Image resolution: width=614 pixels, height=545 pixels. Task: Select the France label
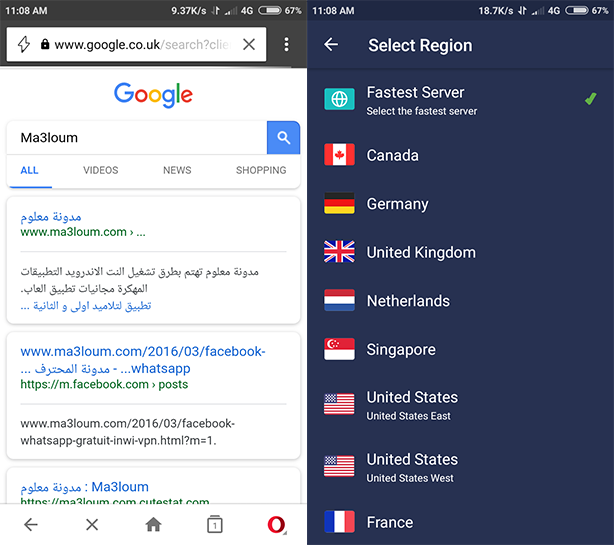click(x=390, y=522)
